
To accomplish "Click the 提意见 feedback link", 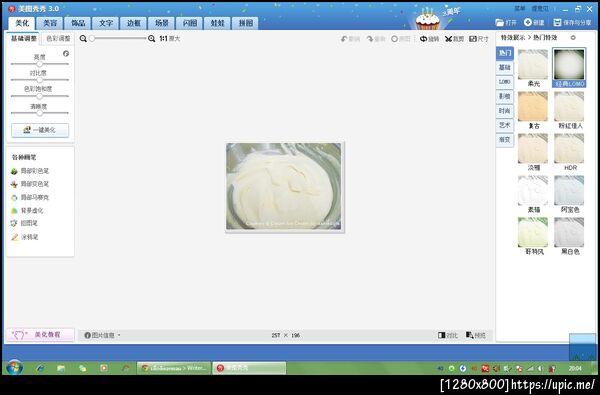I will point(540,8).
